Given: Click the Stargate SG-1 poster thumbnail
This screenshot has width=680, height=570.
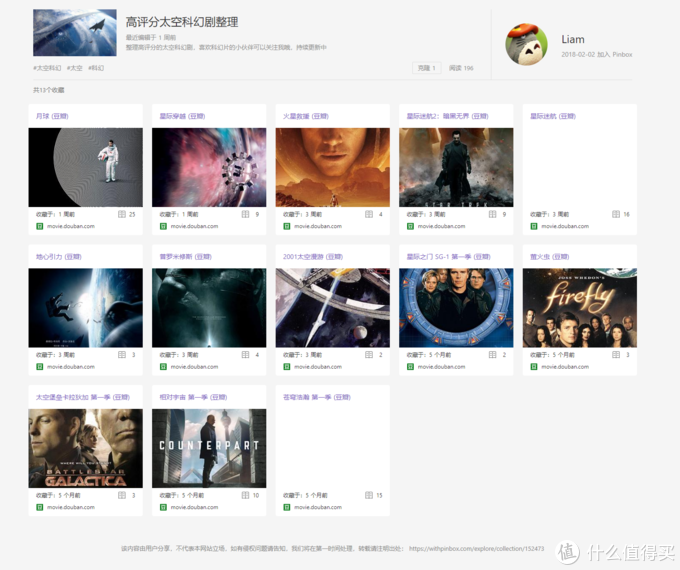Looking at the screenshot, I should click(456, 308).
